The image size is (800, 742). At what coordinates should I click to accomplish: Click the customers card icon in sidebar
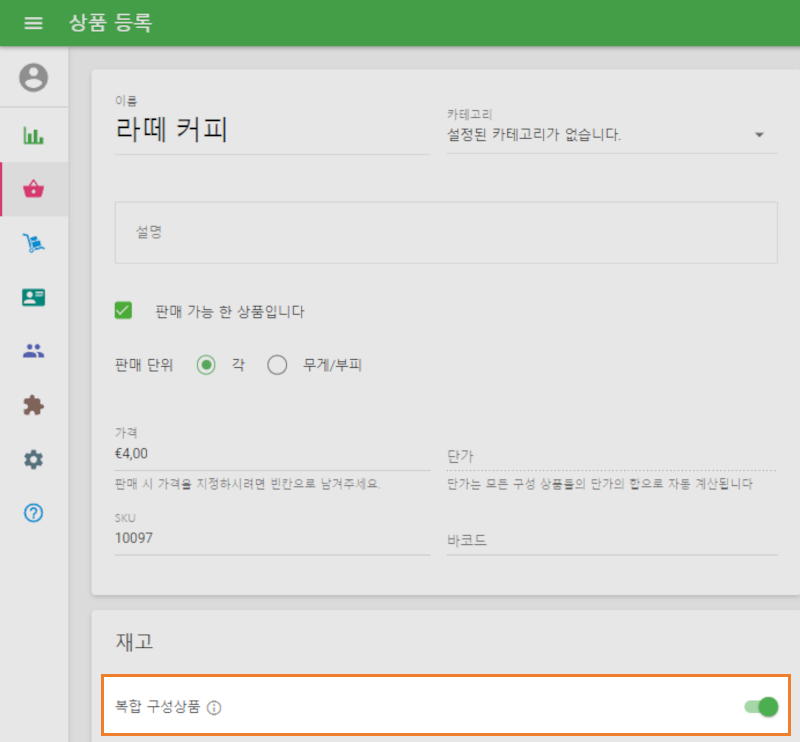34,296
